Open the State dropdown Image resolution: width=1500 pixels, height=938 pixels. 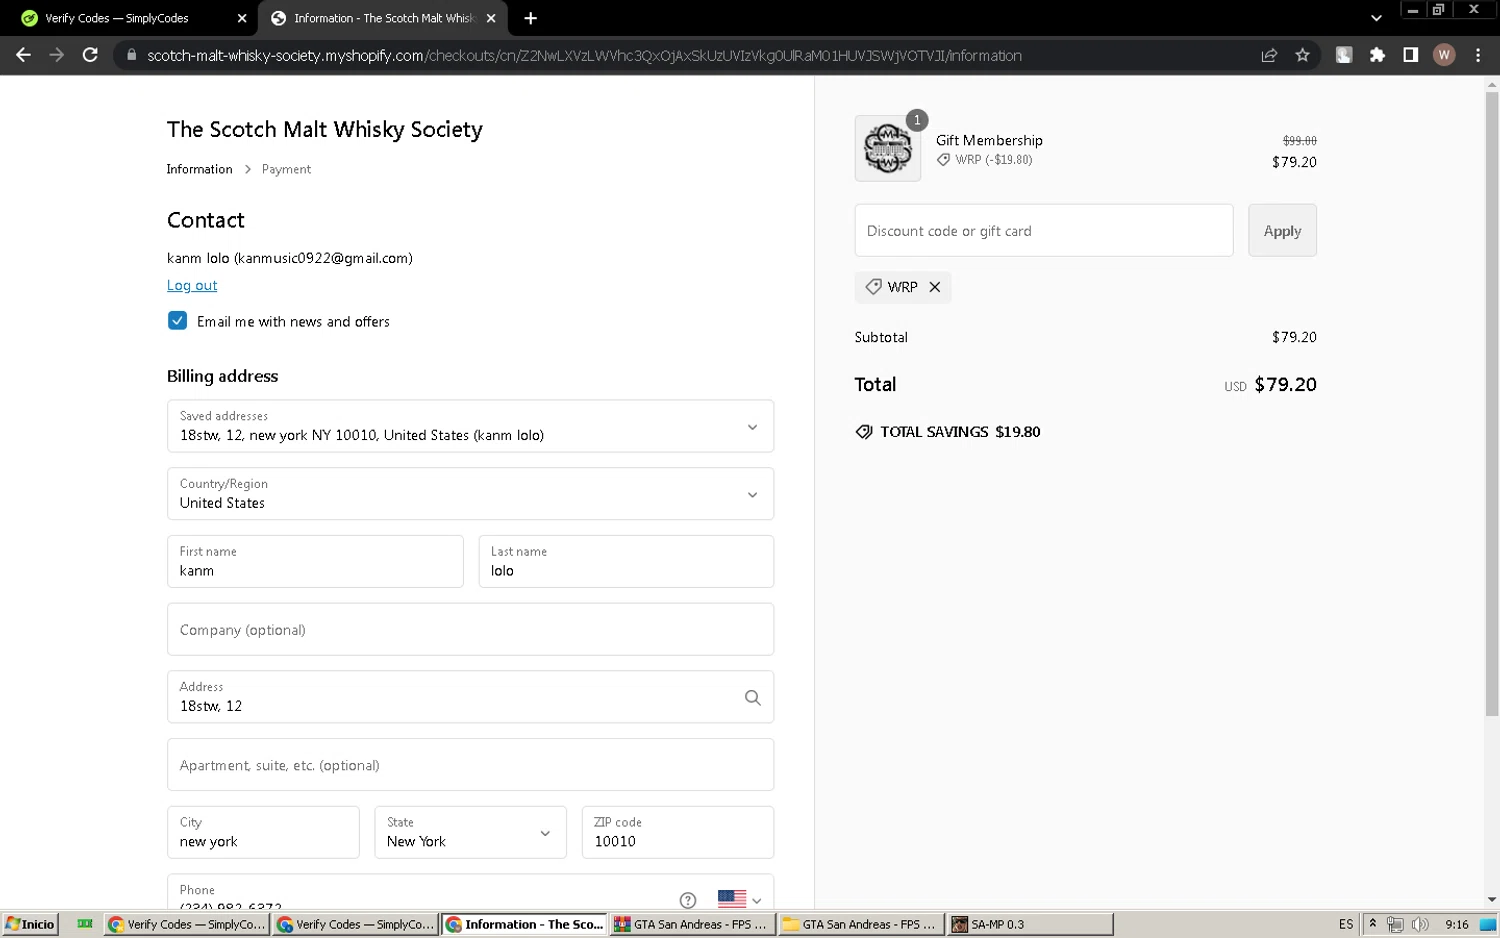470,832
